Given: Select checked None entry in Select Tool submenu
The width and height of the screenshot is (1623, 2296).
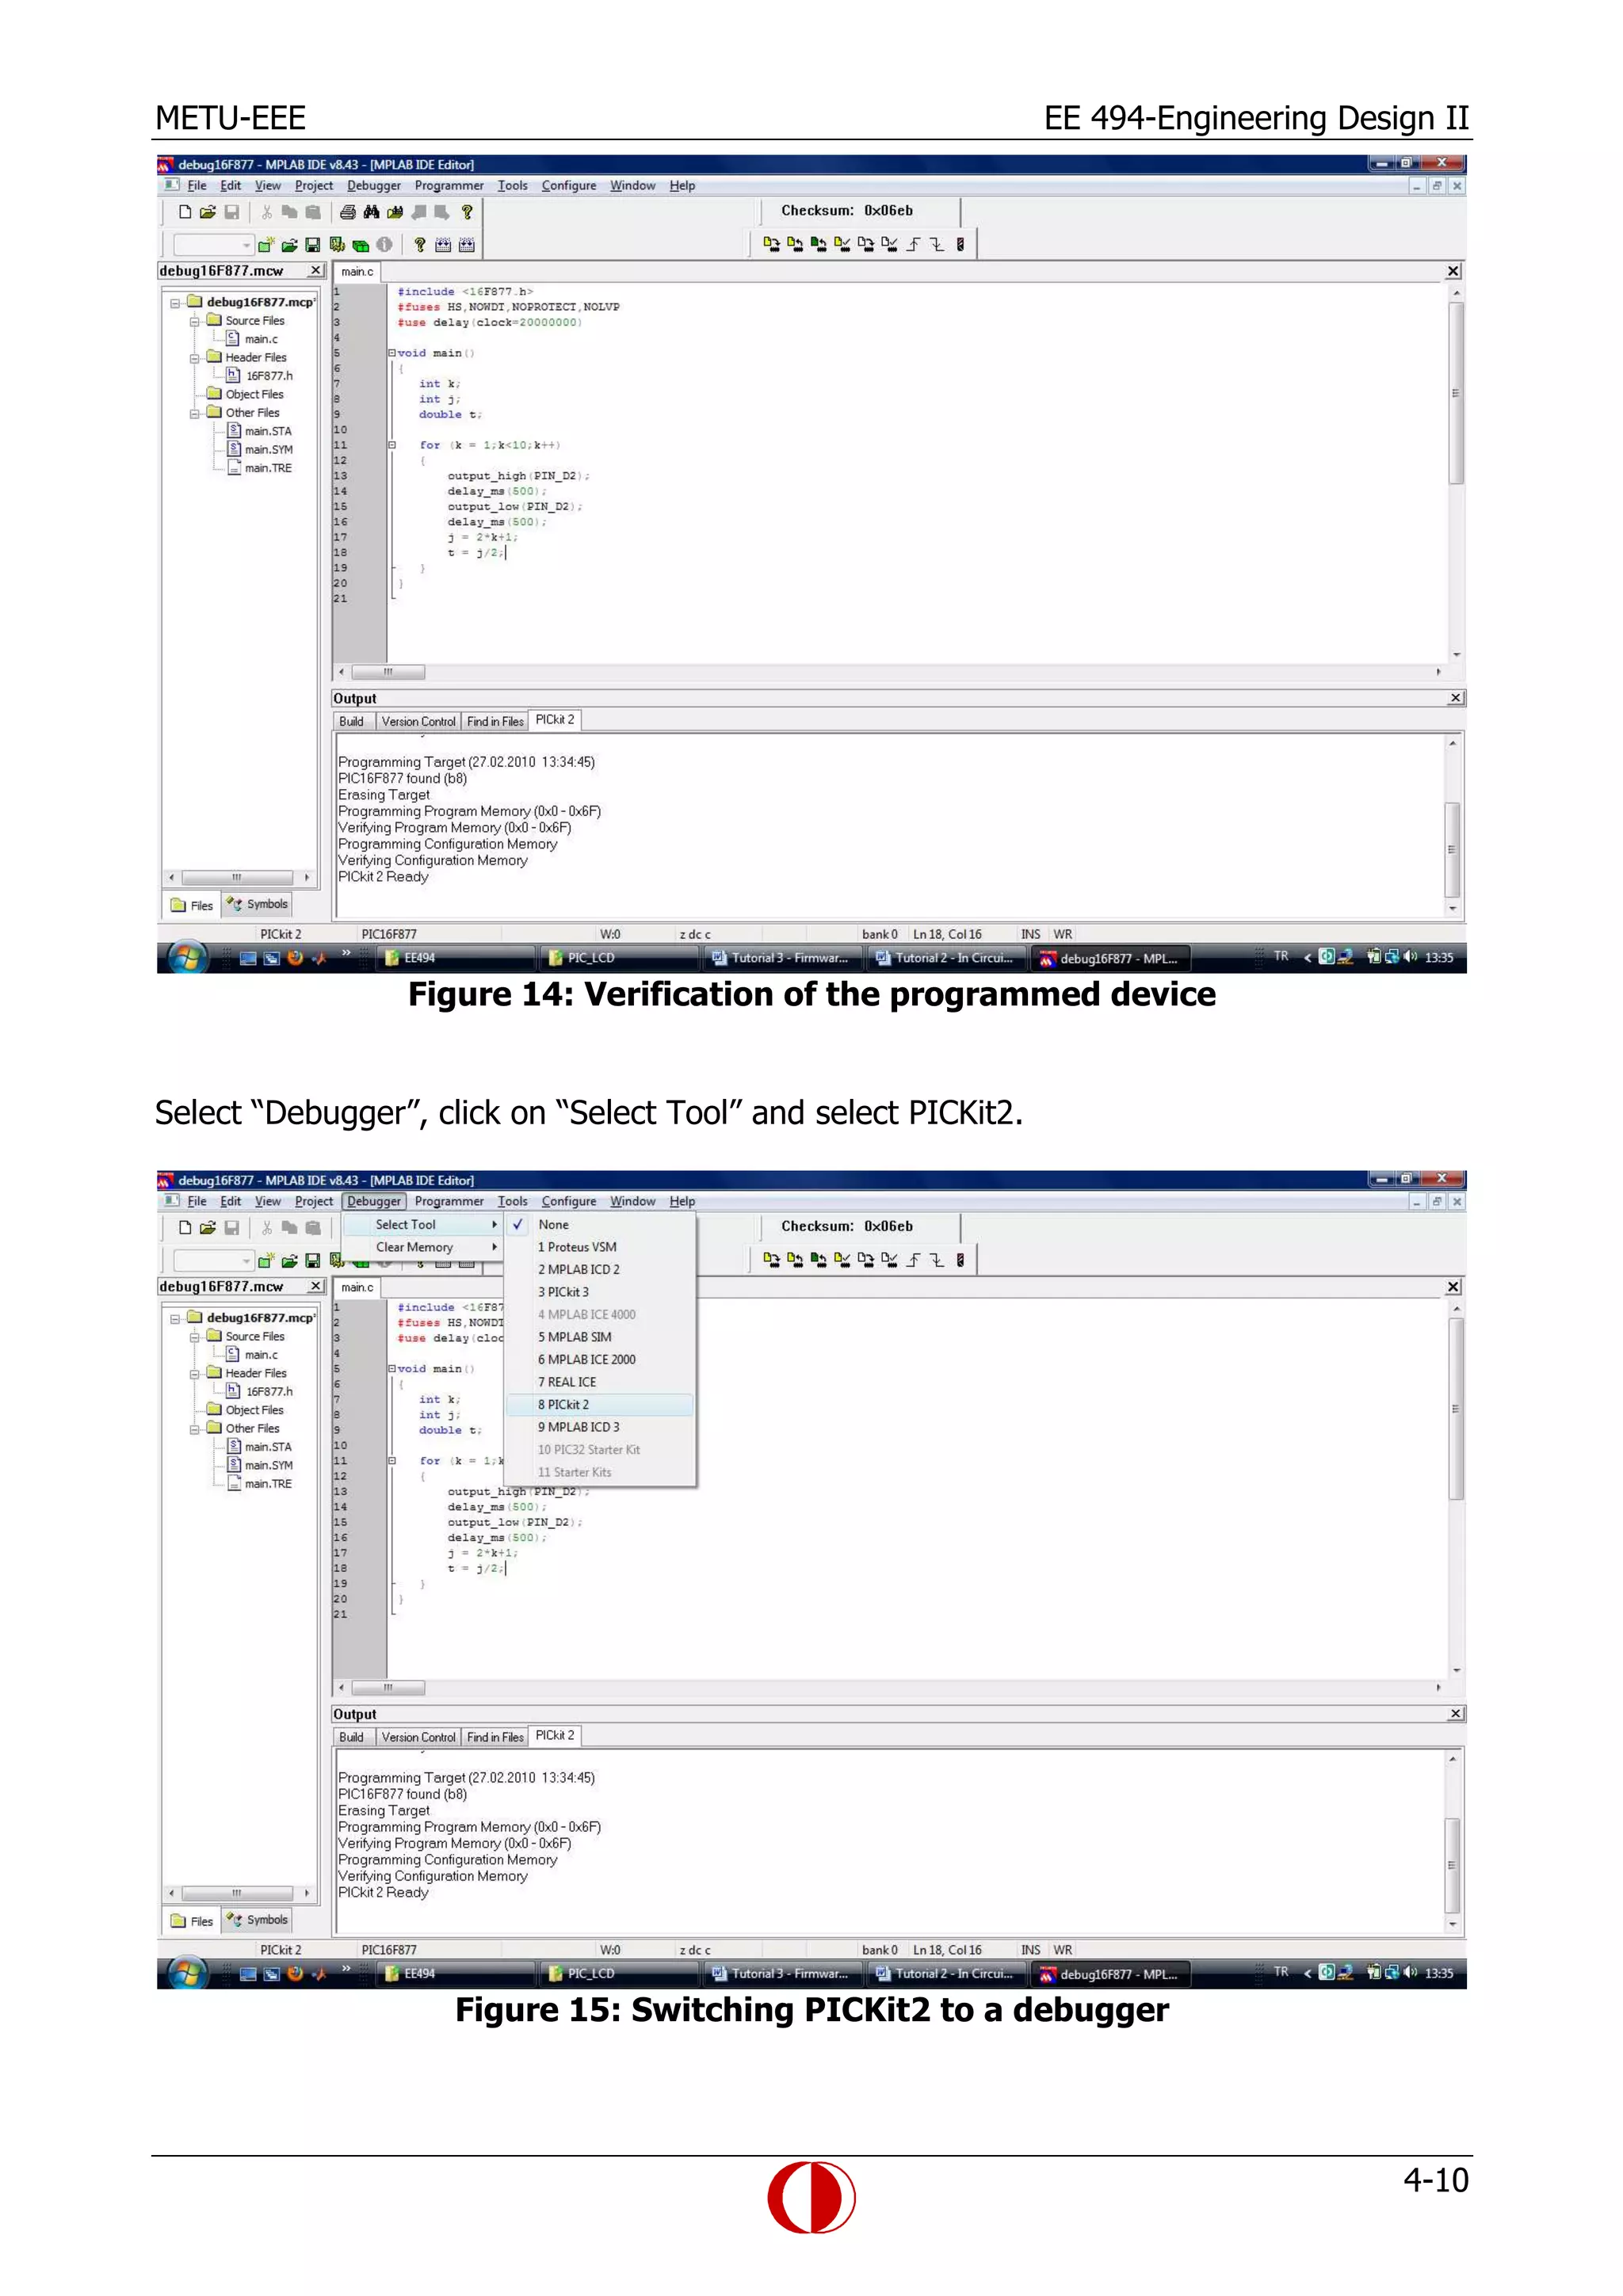Looking at the screenshot, I should pos(600,1225).
